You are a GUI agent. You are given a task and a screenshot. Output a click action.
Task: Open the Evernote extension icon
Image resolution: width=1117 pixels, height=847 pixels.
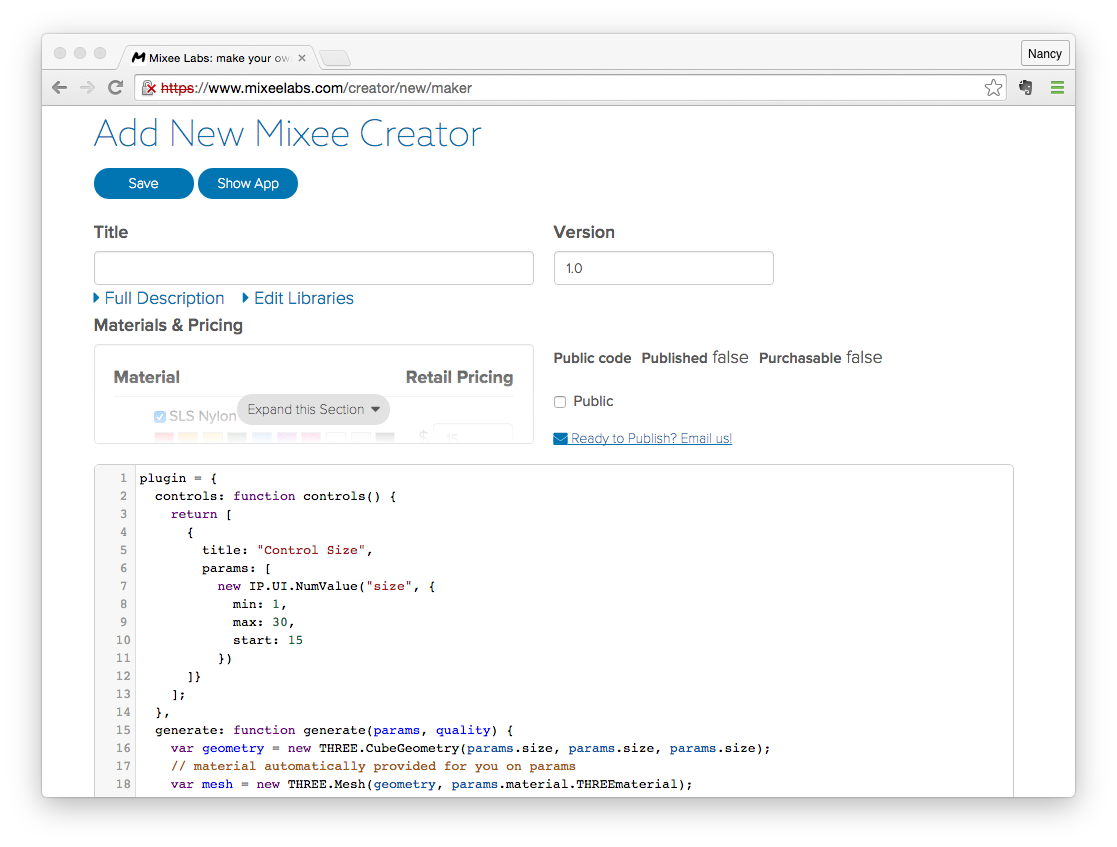pyautogui.click(x=1025, y=88)
